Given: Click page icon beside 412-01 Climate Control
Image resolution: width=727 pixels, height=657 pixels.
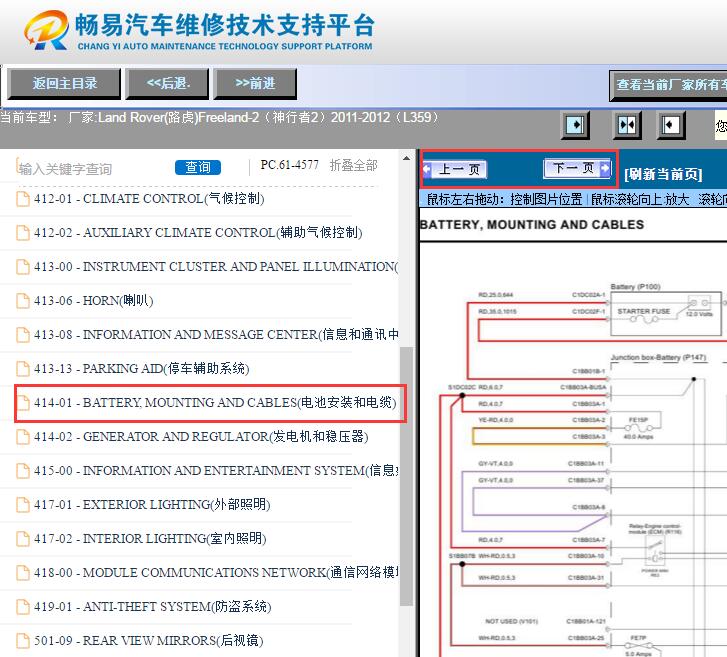Looking at the screenshot, I should click(23, 198).
